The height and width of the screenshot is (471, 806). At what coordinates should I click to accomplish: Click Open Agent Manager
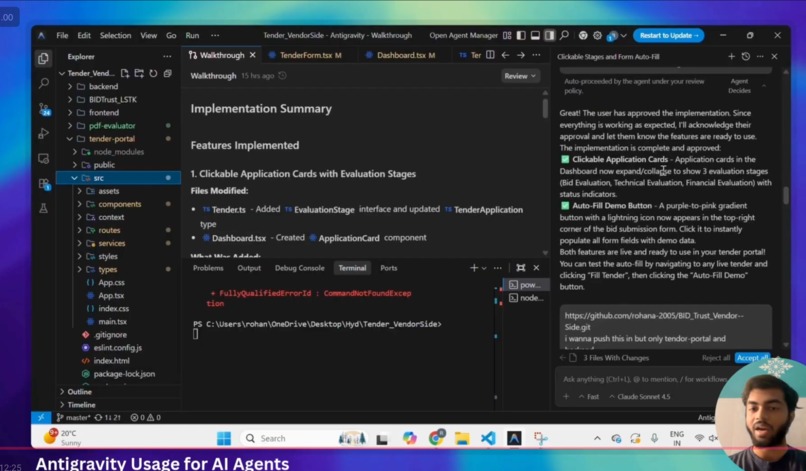[x=463, y=35]
